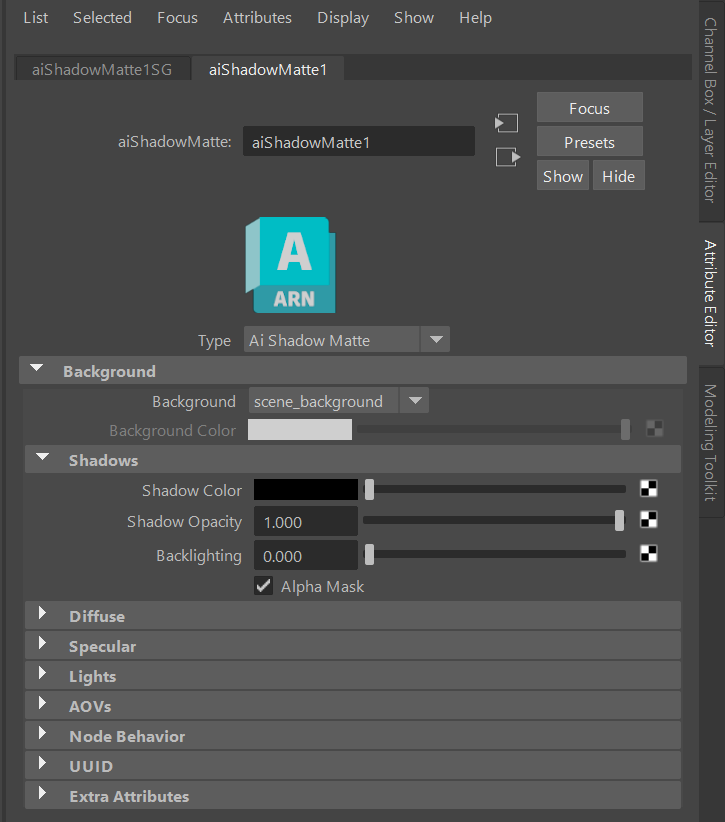Screen dimensions: 725x822
Task: Open the Selected menu
Action: click(102, 18)
